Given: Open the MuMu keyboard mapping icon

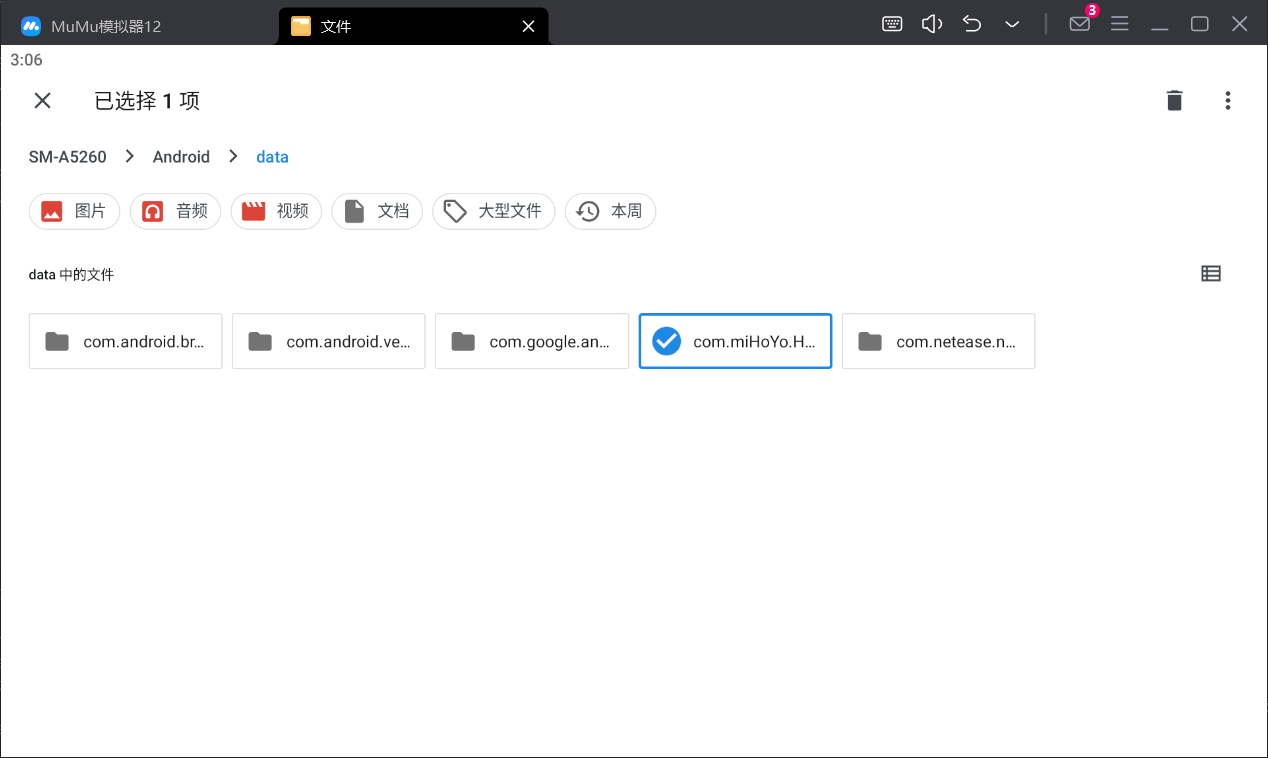Looking at the screenshot, I should click(x=893, y=24).
